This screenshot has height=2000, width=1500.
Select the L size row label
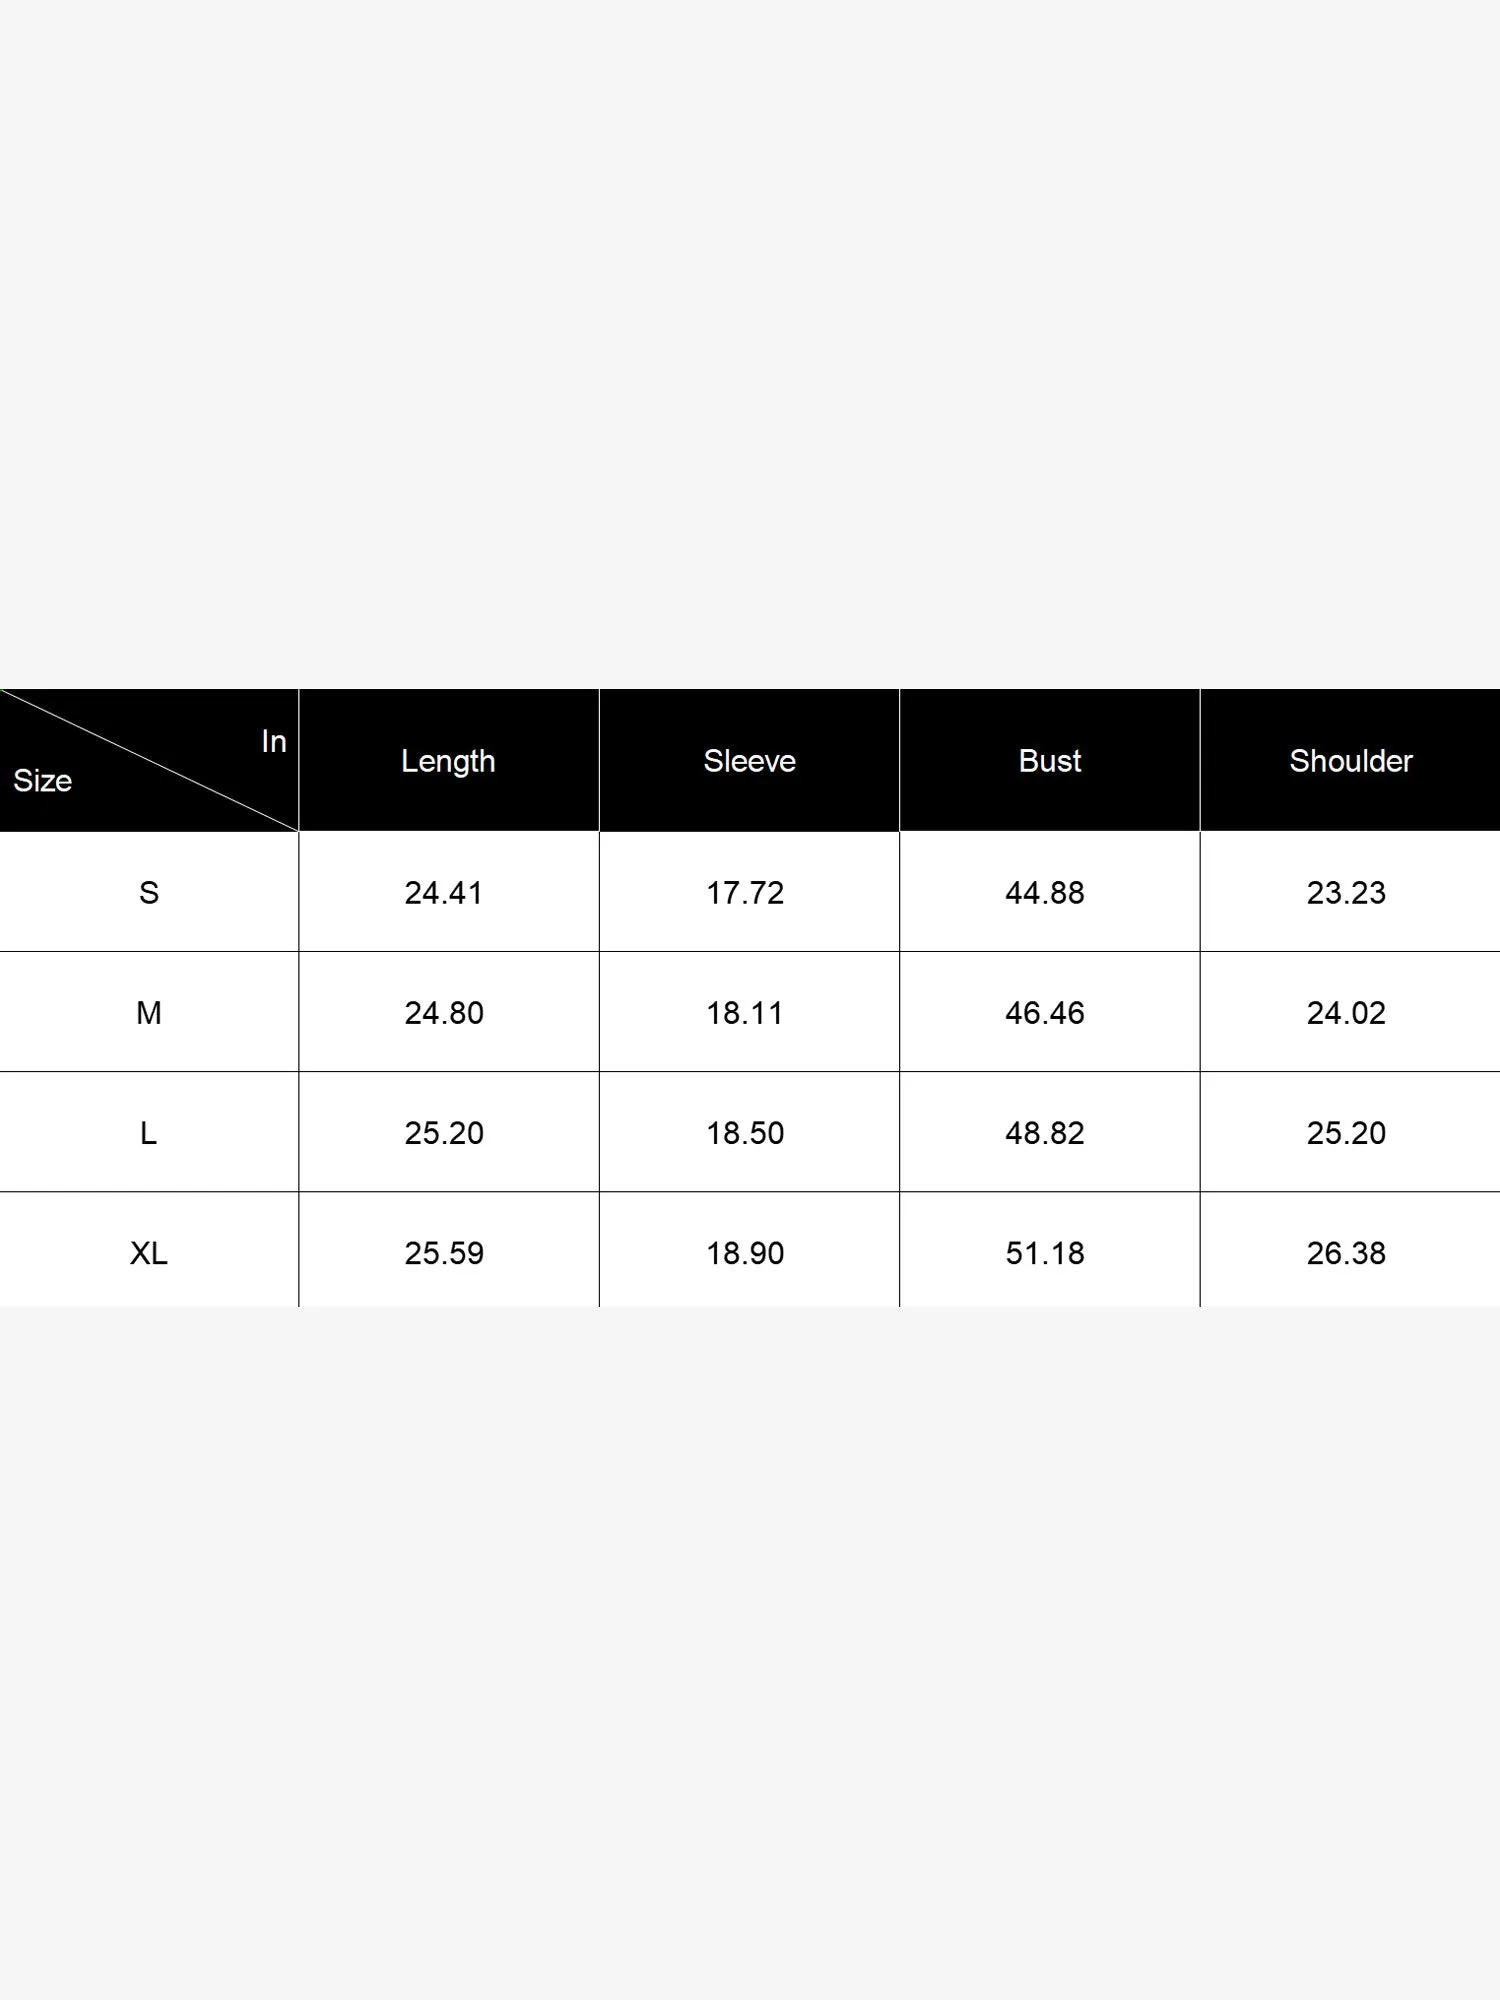pos(148,1133)
